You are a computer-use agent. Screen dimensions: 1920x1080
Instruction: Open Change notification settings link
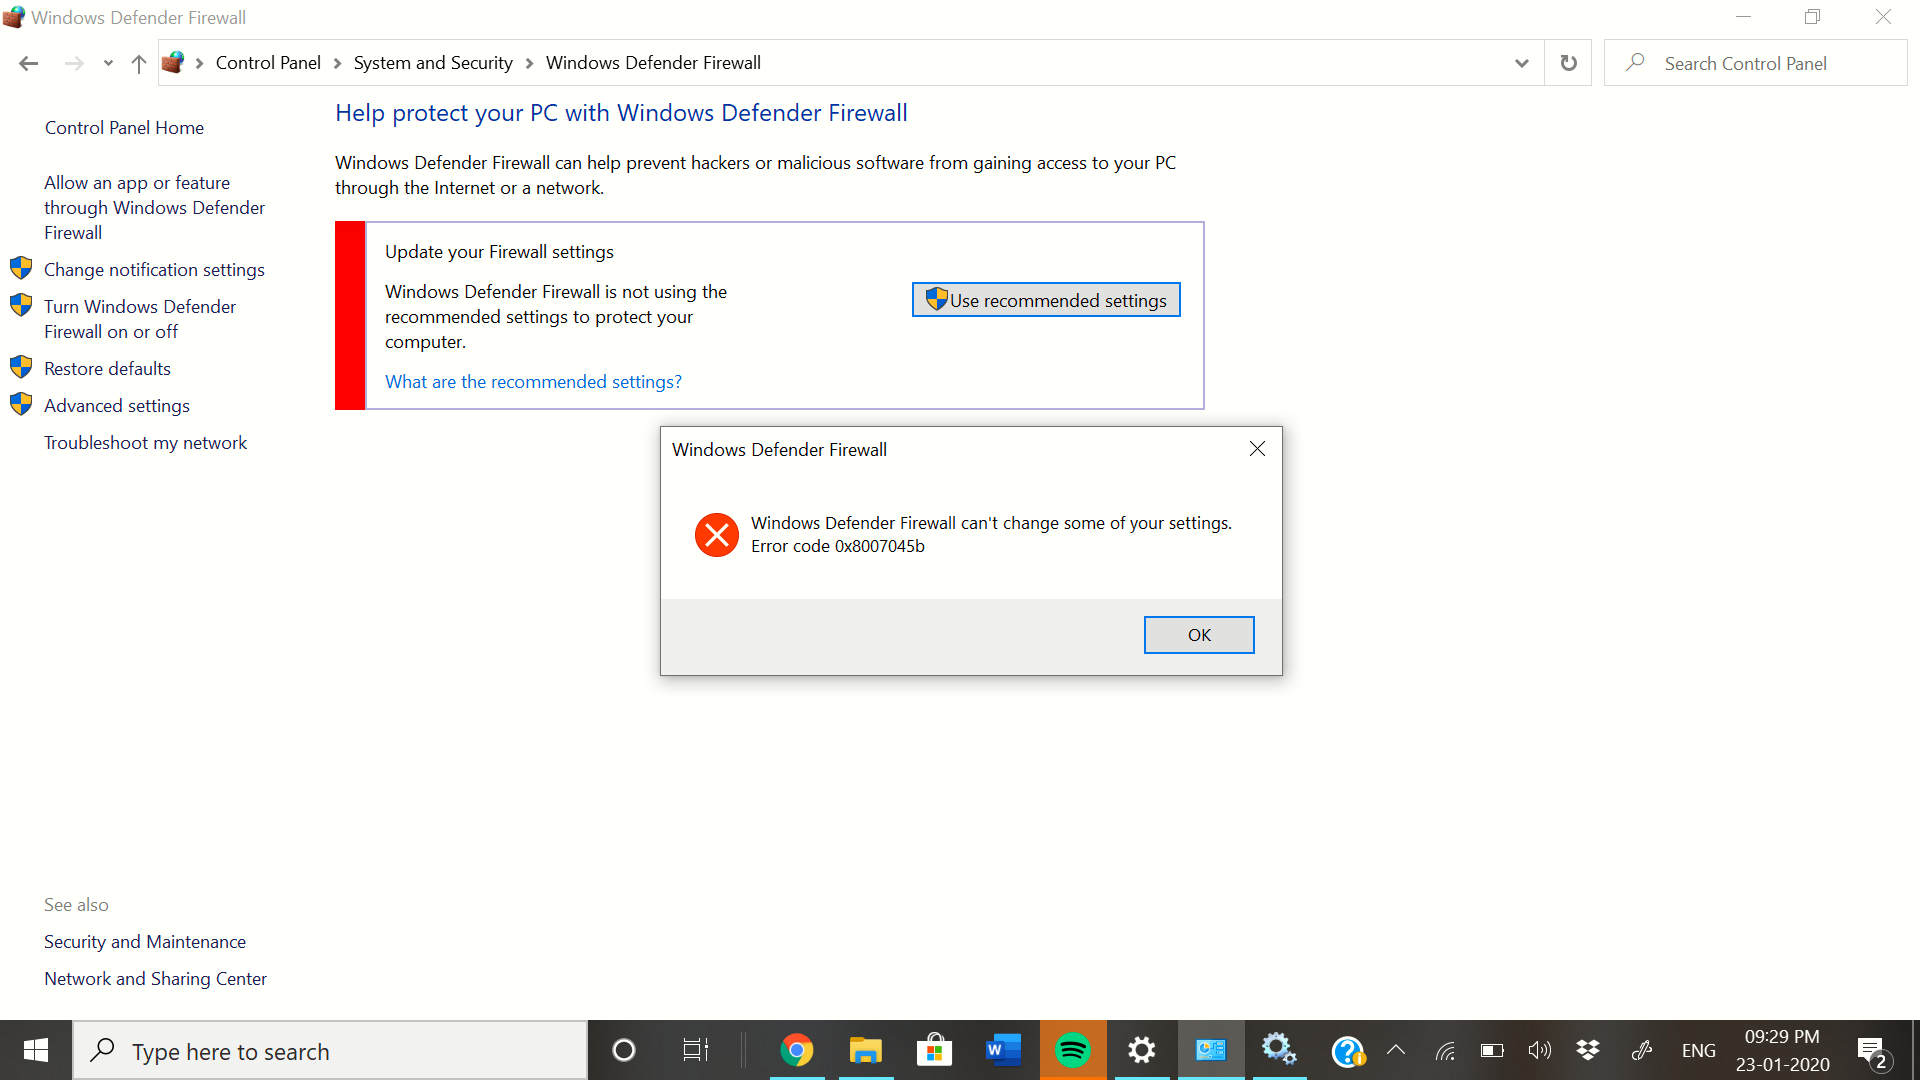[x=154, y=269]
